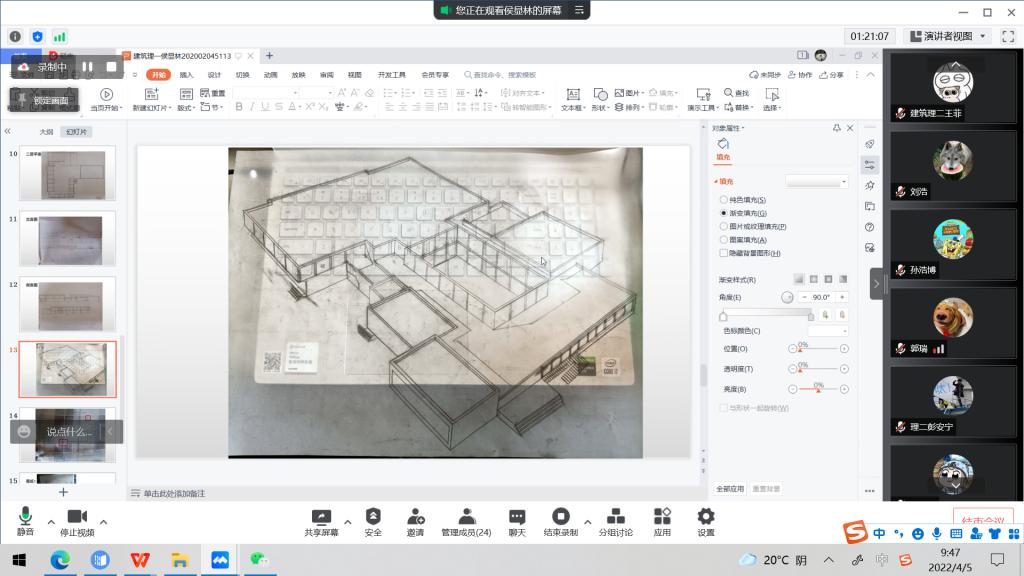Viewport: 1024px width, 576px height.
Task: Expand the 演讲者视图 view dropdown
Action: [946, 36]
